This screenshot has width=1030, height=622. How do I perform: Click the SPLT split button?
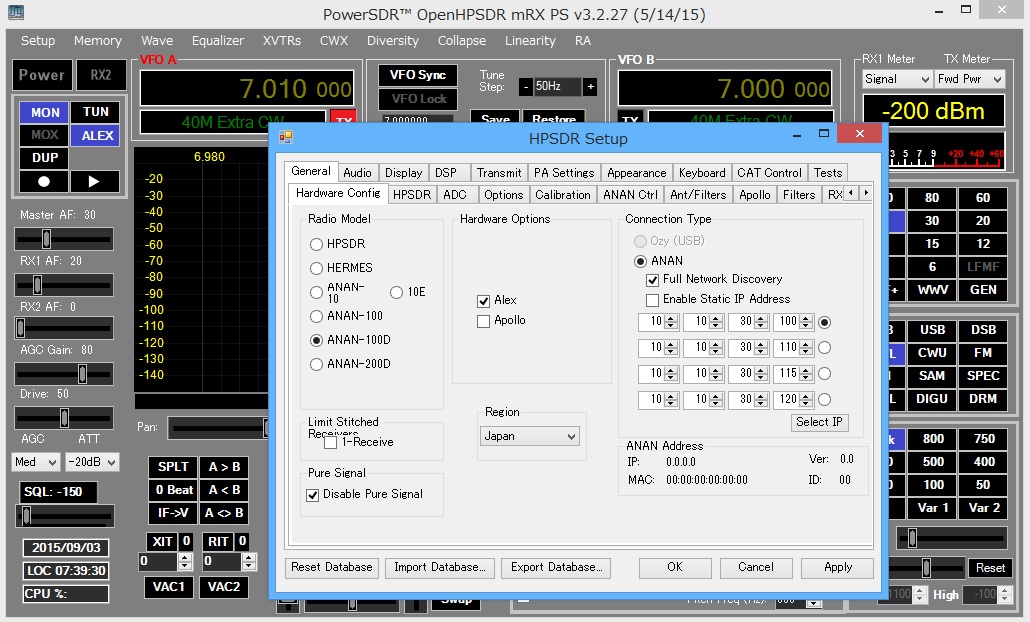point(173,467)
